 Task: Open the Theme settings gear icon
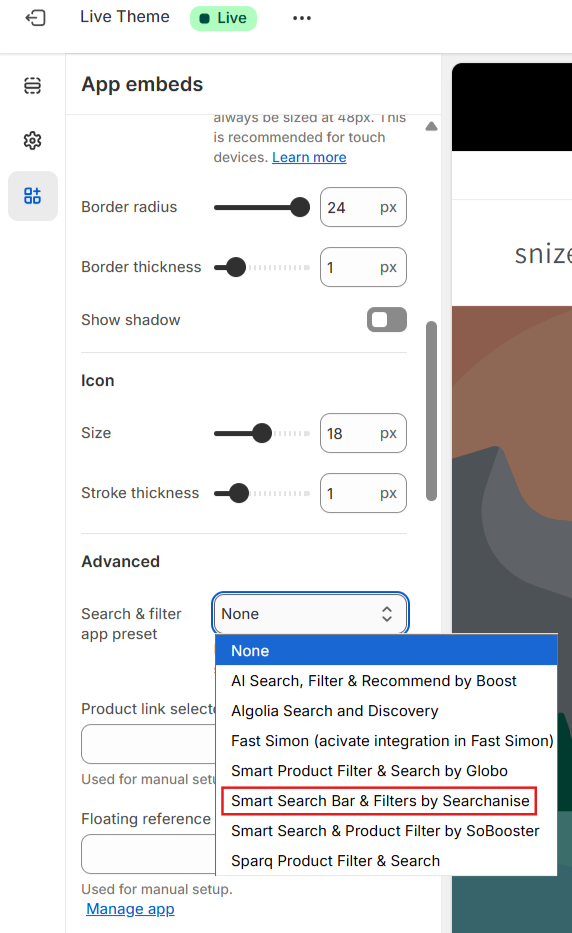point(33,140)
